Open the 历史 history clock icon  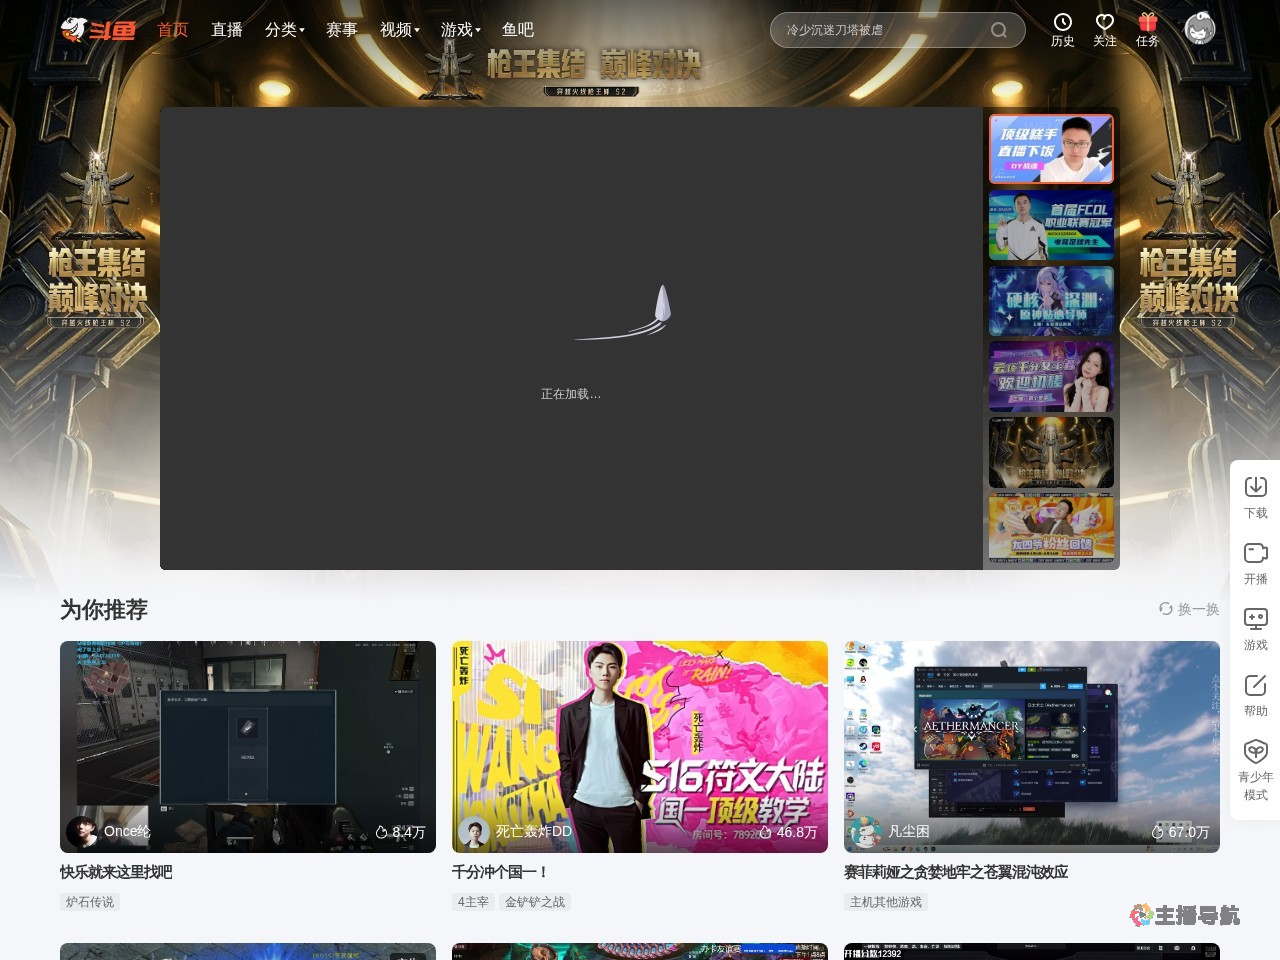(x=1062, y=23)
